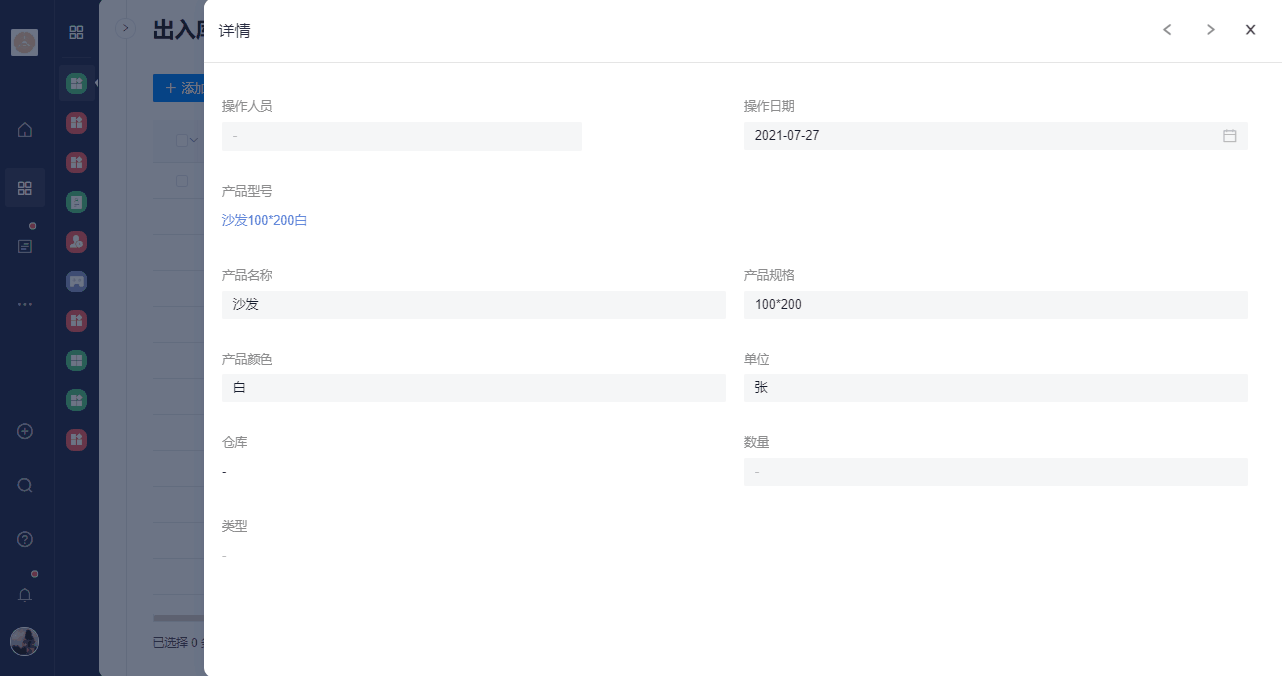This screenshot has height=676, width=1282.
Task: Click the 数量 input field
Action: 995,472
